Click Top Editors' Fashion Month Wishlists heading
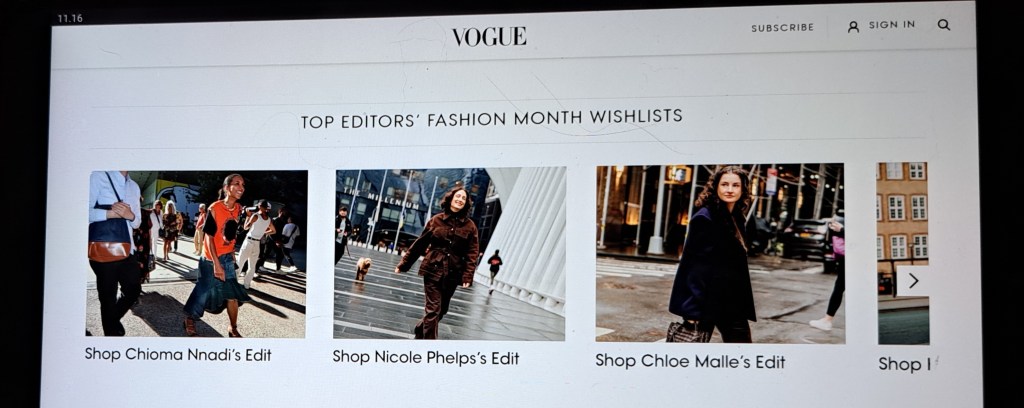This screenshot has height=408, width=1024. tap(491, 119)
